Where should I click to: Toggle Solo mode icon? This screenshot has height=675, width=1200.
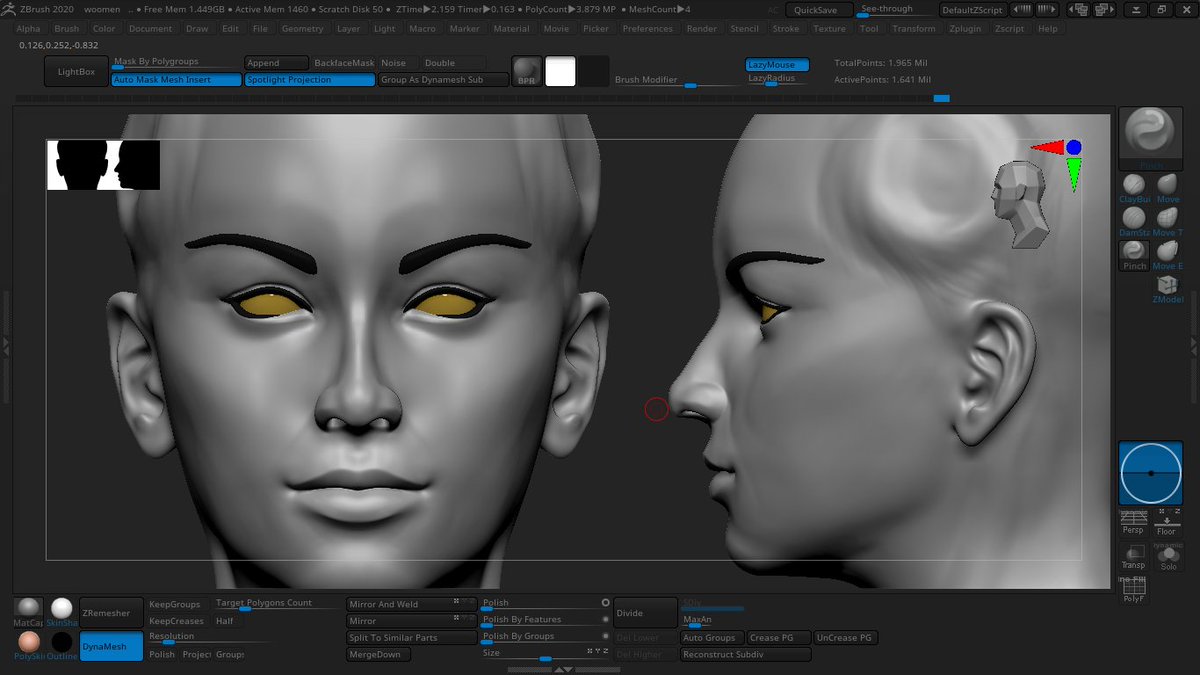click(x=1168, y=556)
